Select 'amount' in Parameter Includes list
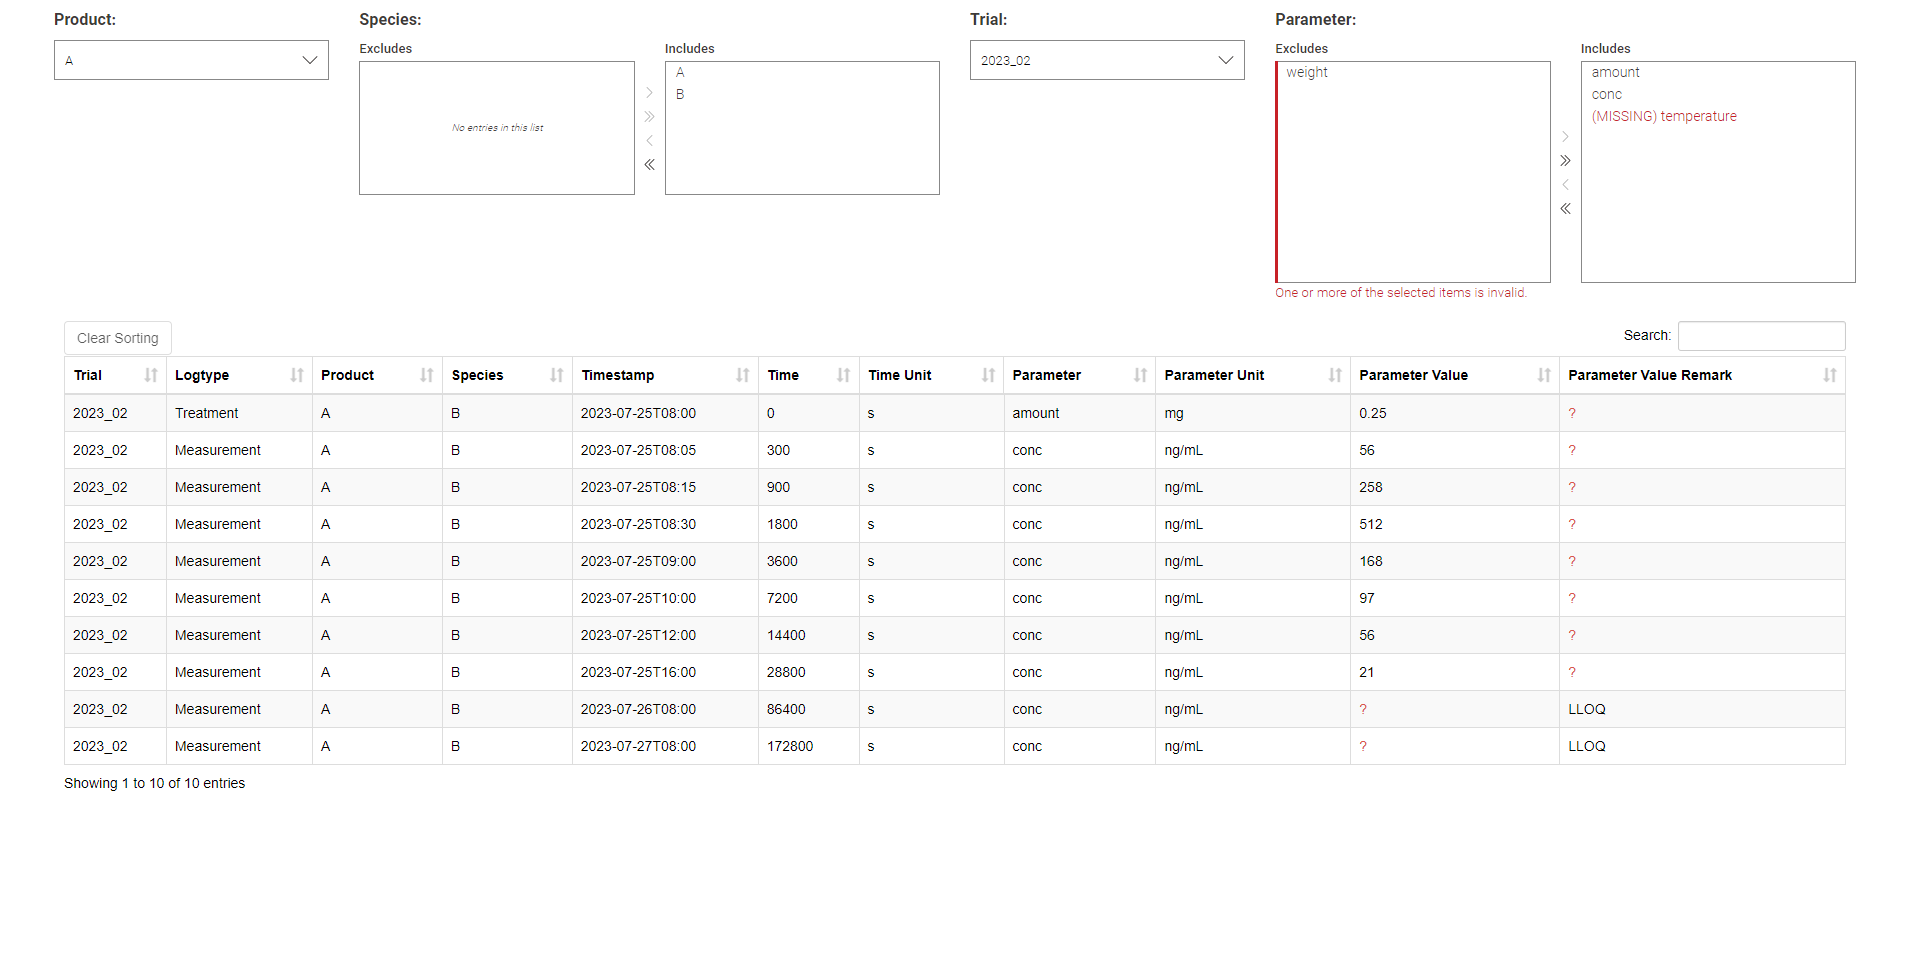This screenshot has width=1910, height=961. point(1615,73)
